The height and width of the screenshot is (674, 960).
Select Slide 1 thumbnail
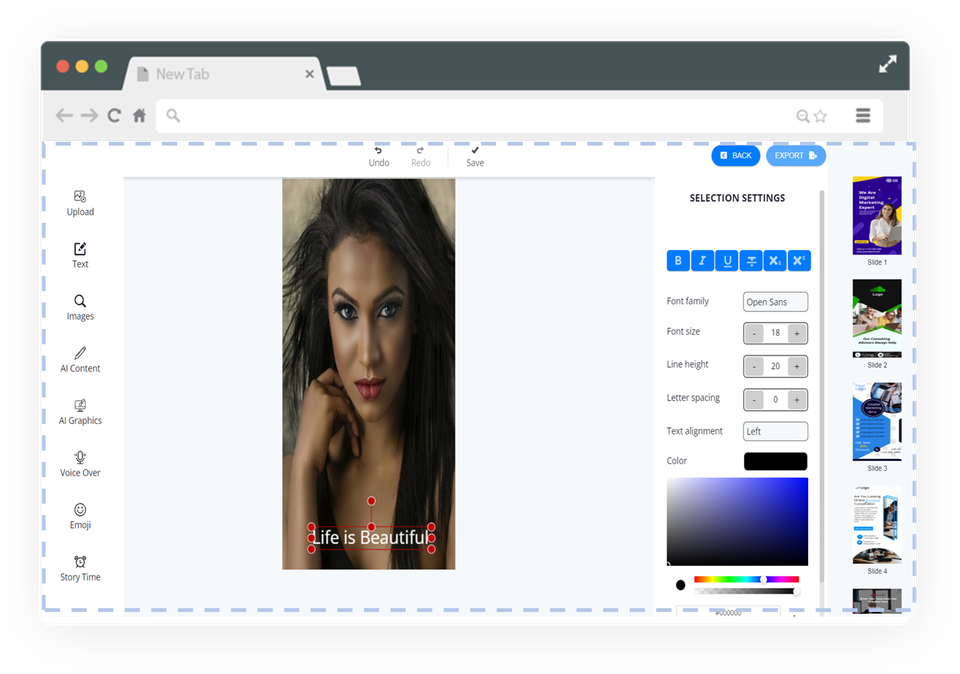tap(877, 215)
